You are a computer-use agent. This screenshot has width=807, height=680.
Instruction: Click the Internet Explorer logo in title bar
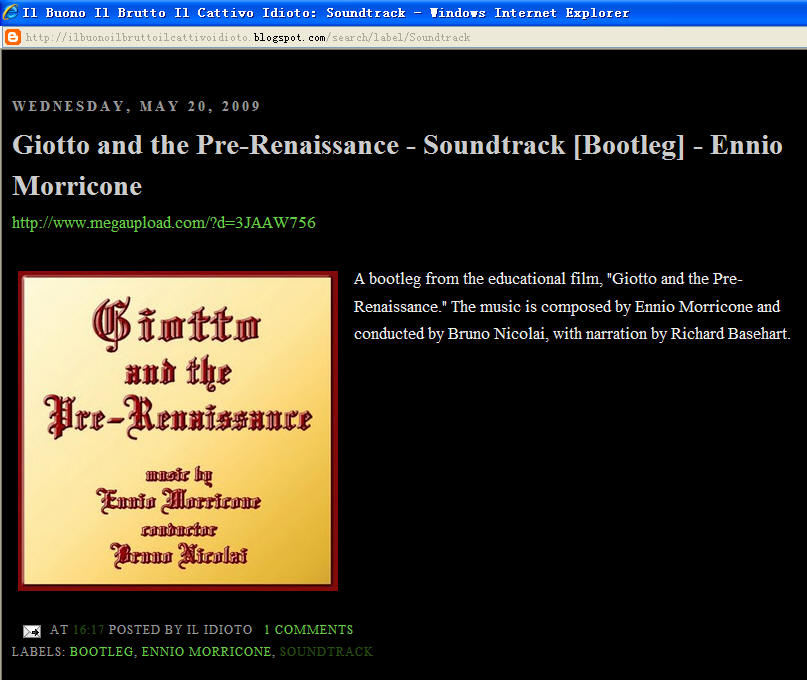coord(10,12)
